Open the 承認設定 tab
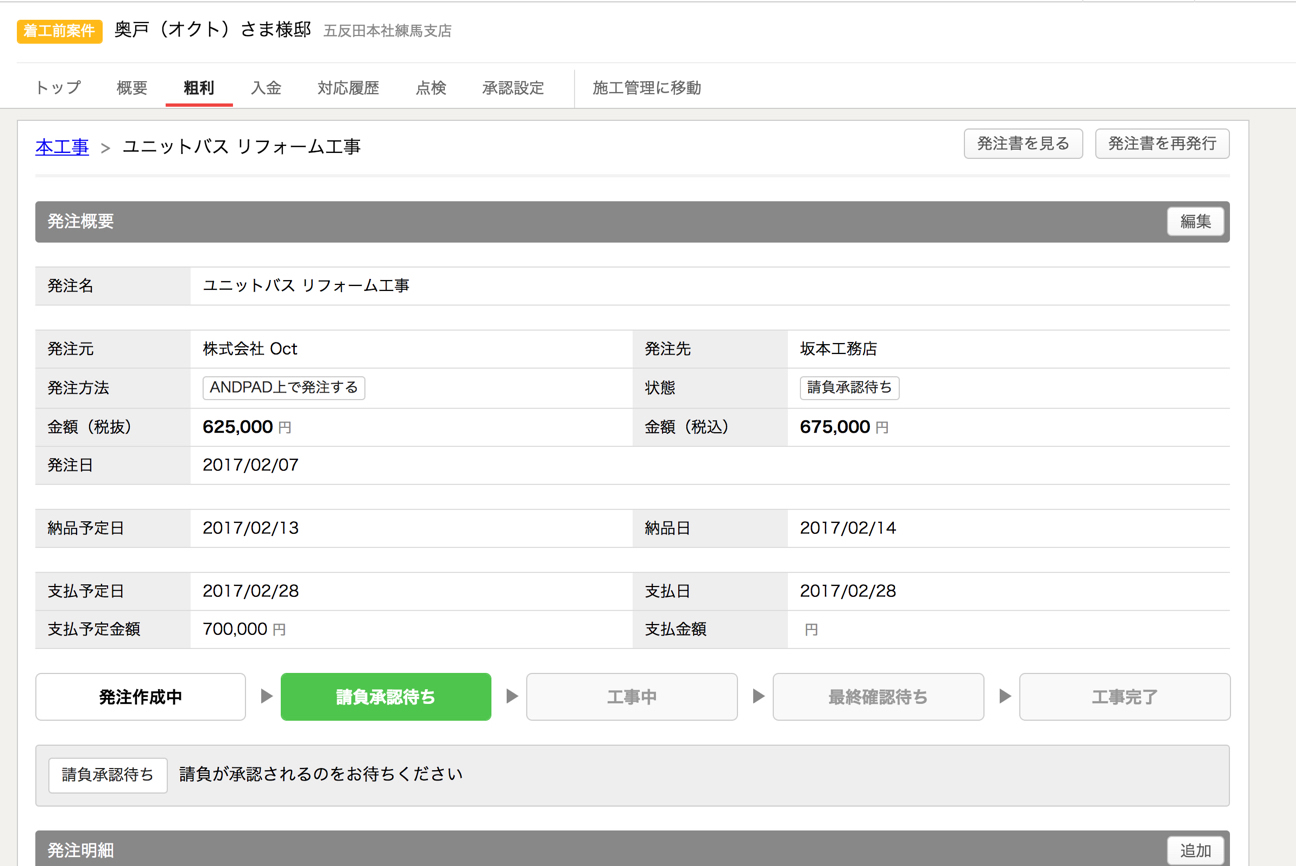 tap(513, 88)
